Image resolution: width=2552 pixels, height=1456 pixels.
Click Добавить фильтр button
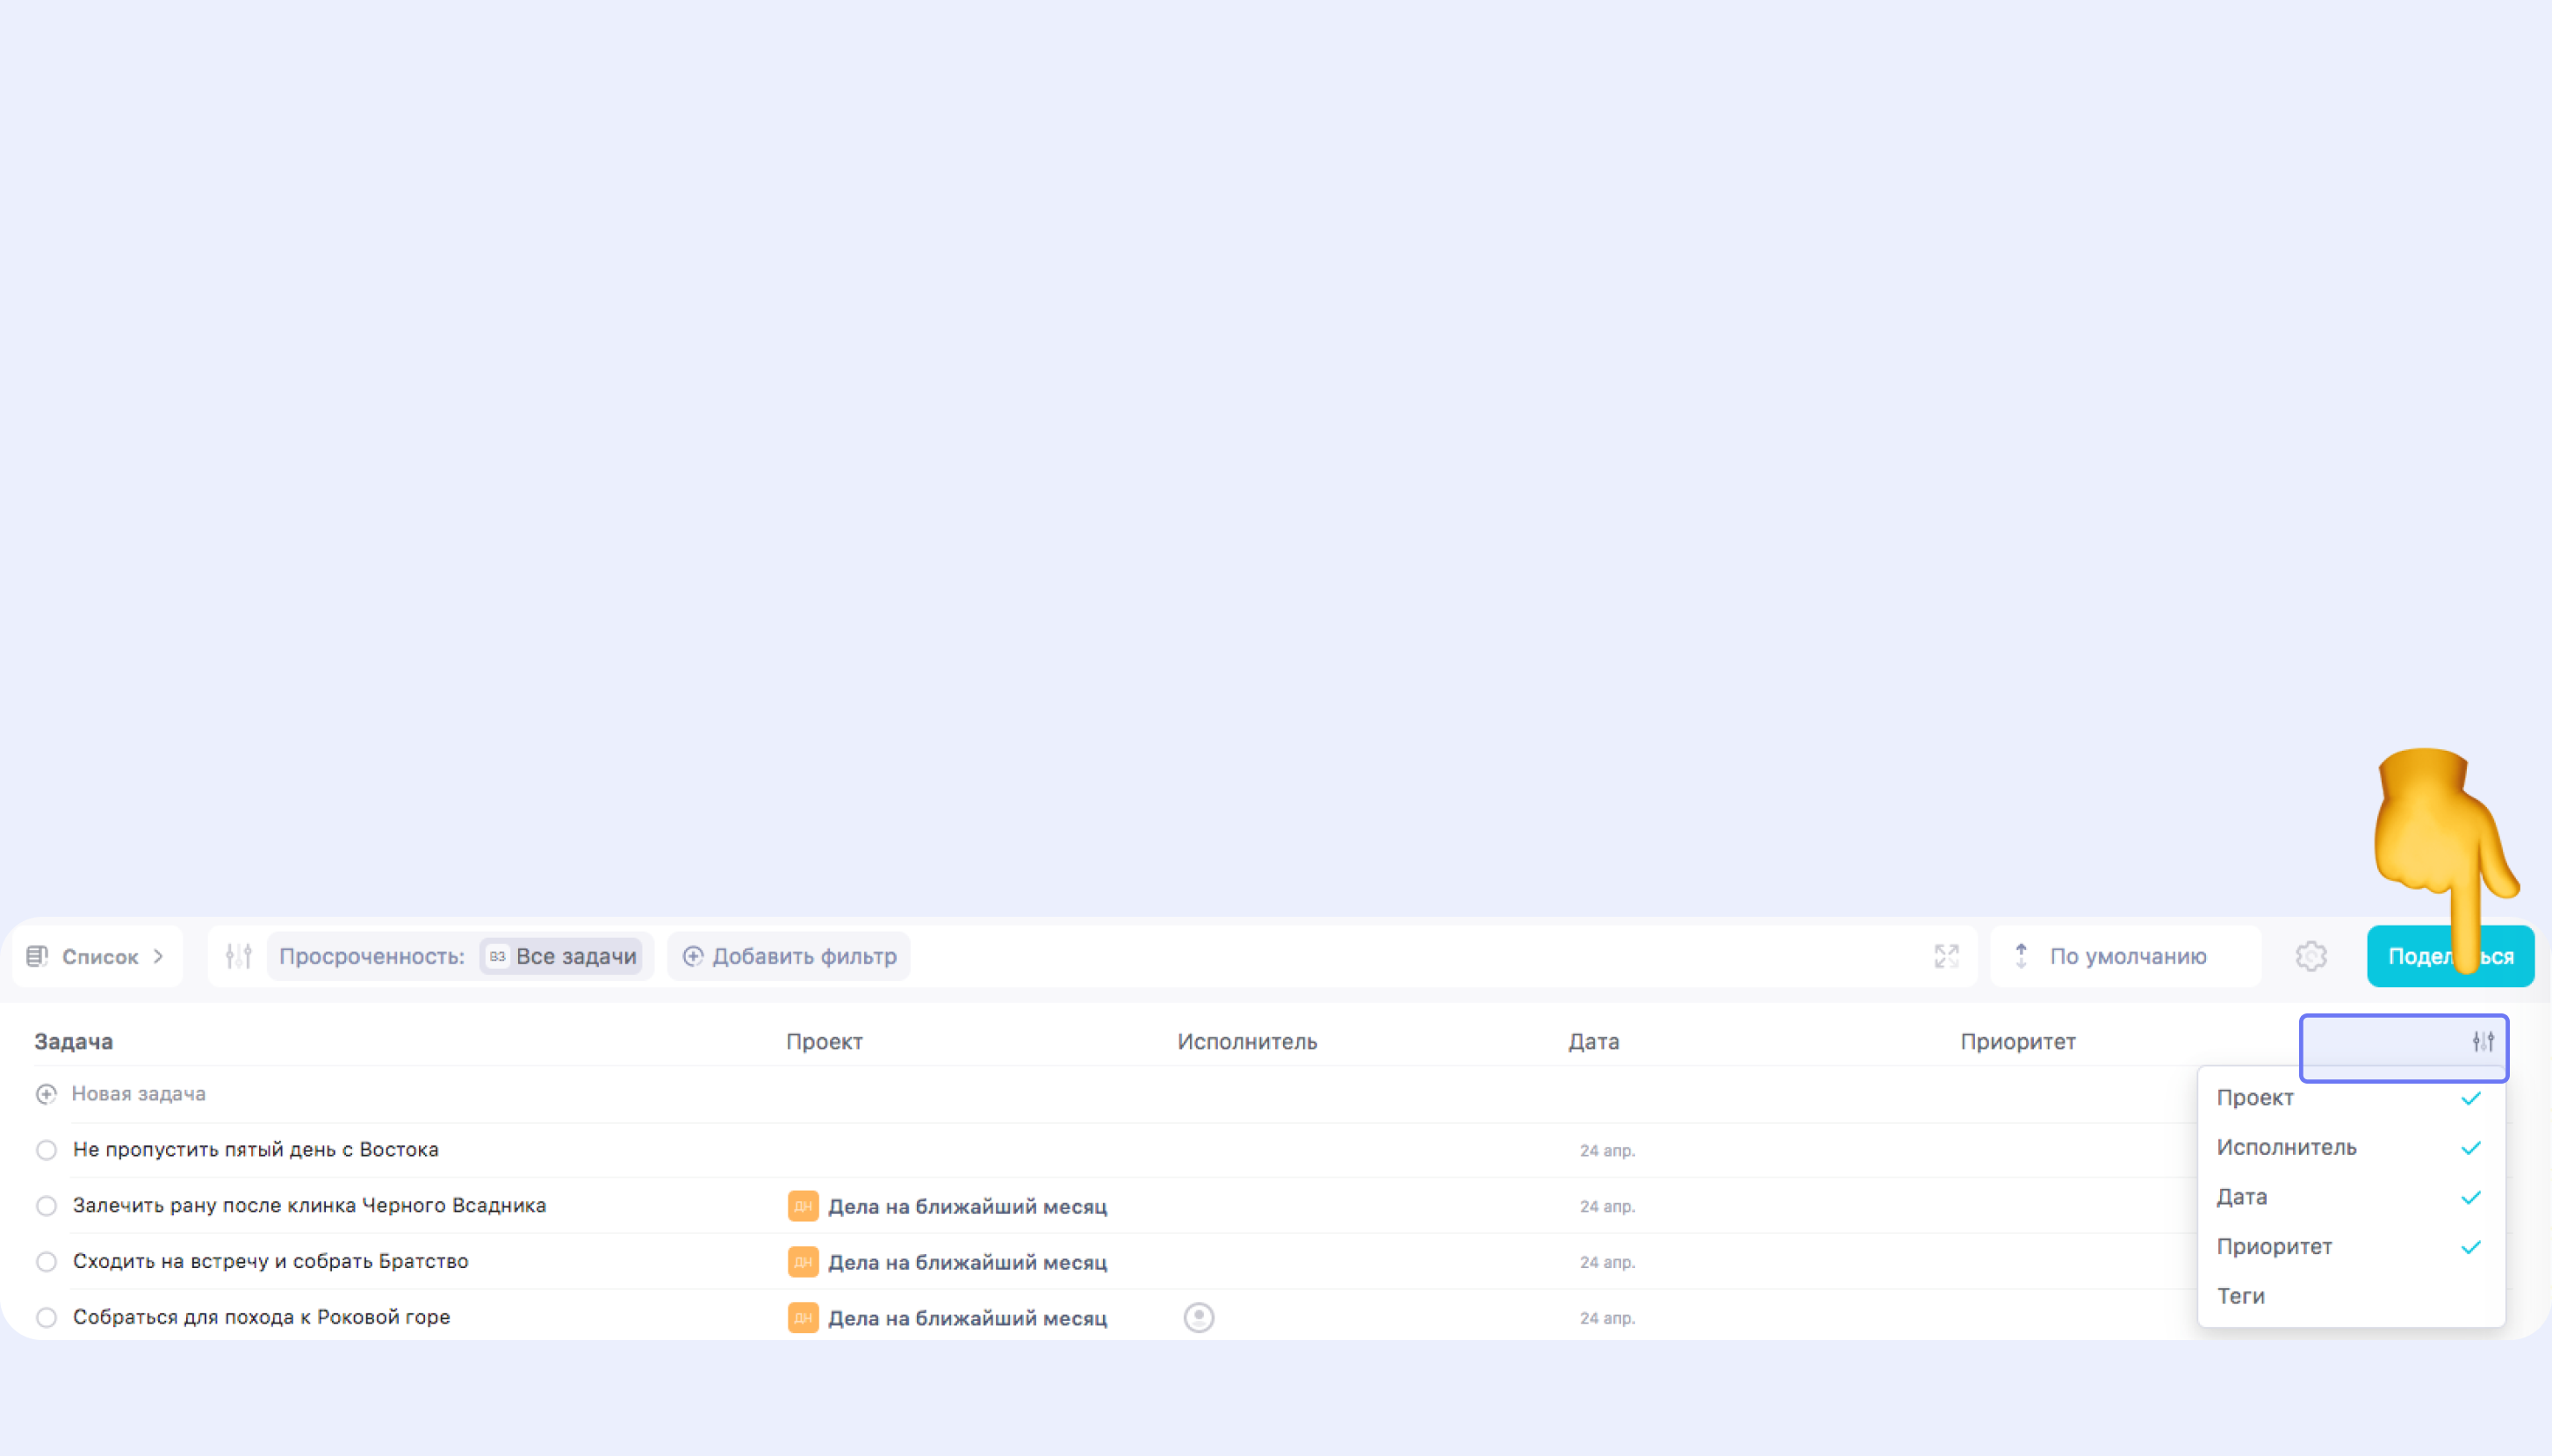click(x=790, y=956)
